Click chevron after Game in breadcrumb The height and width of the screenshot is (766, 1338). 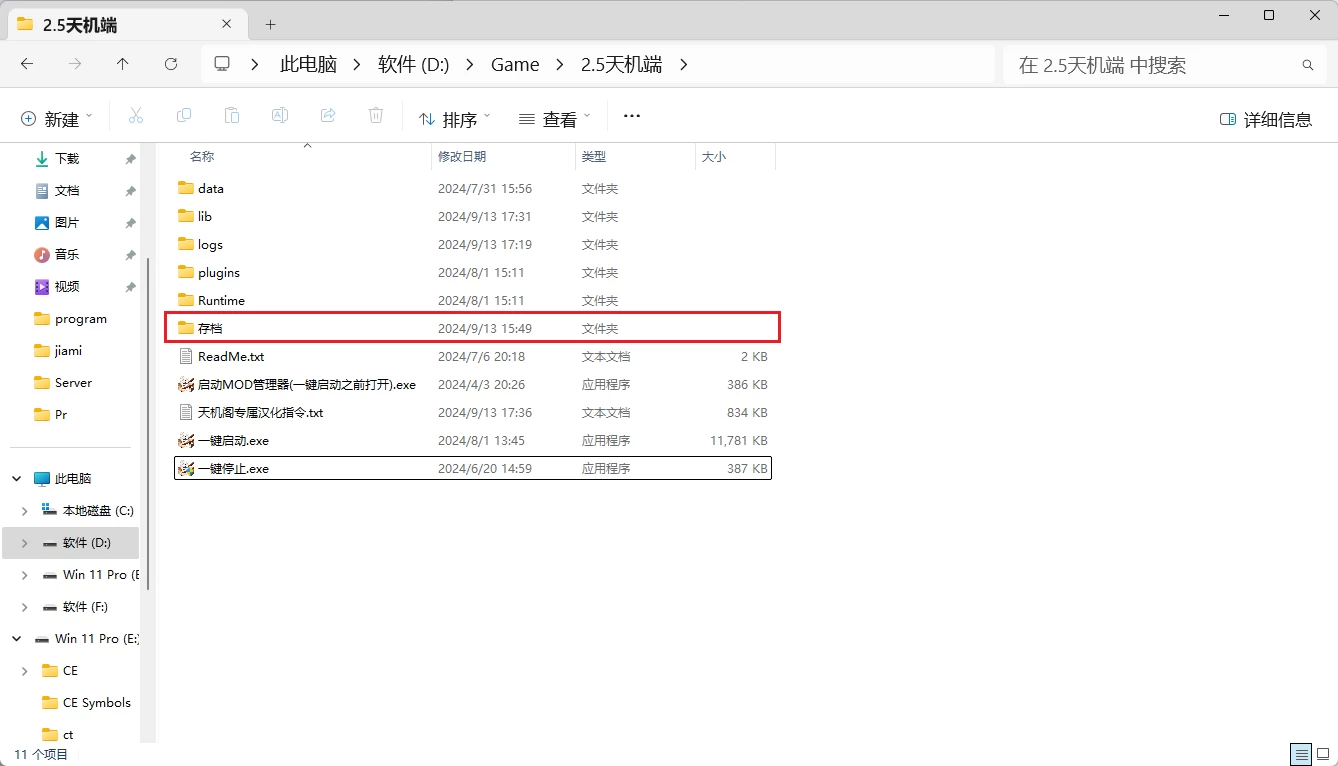click(560, 64)
